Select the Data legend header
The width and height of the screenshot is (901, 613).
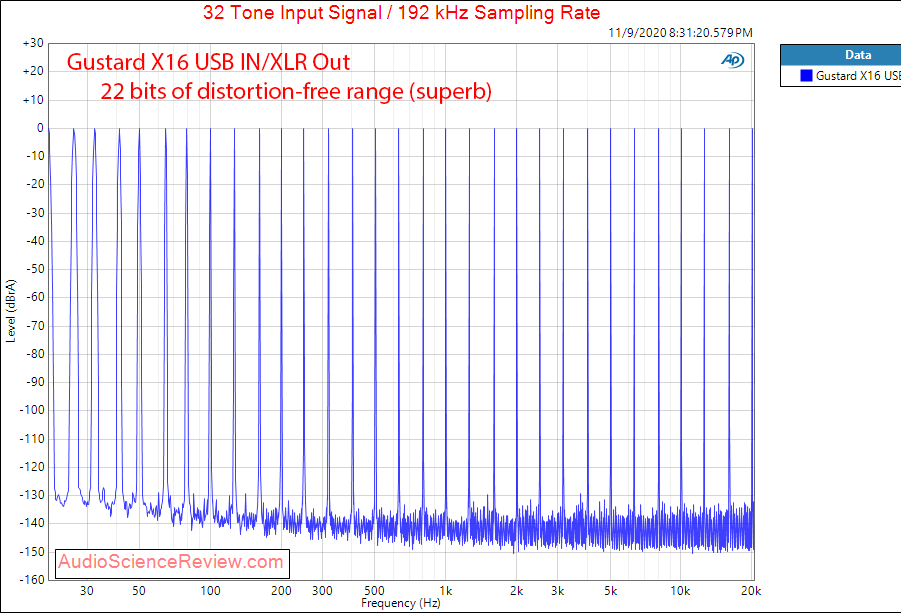[x=858, y=55]
